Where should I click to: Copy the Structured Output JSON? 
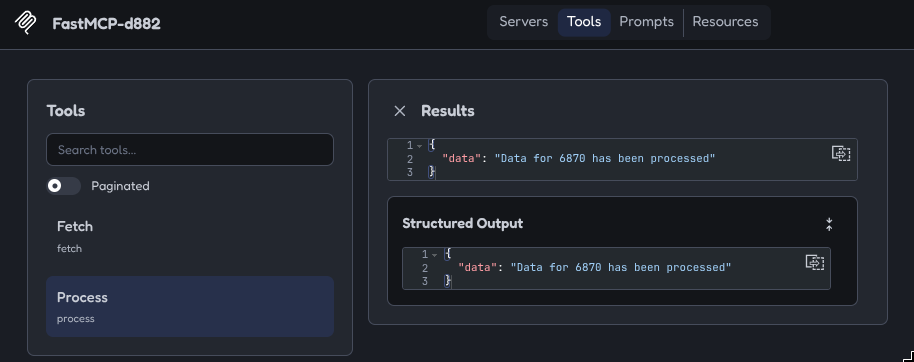814,262
